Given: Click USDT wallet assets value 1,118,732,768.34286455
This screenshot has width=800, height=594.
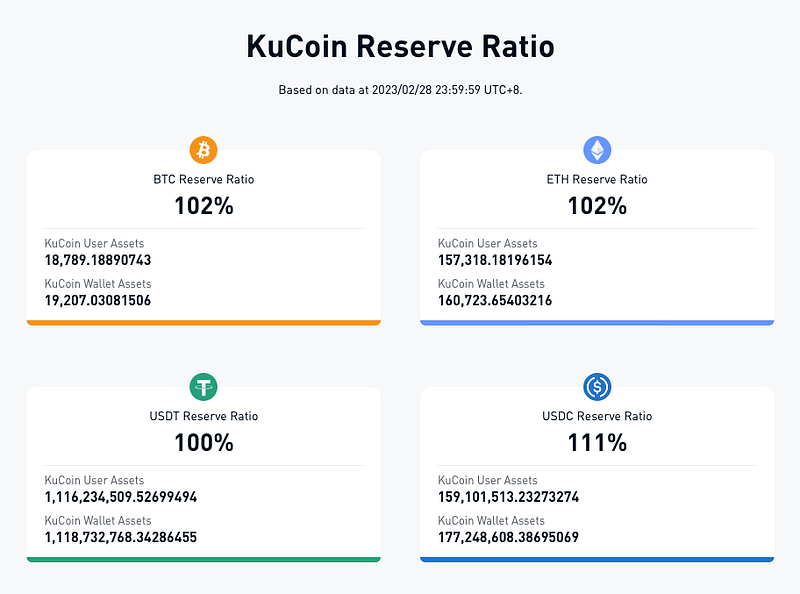Looking at the screenshot, I should [121, 537].
